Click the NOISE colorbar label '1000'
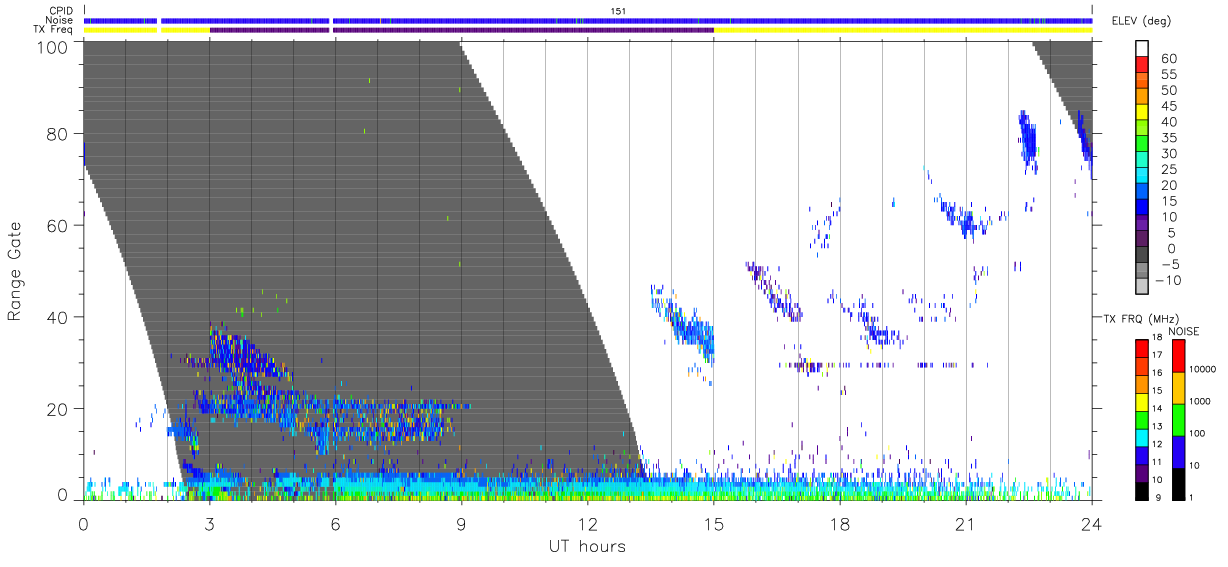This screenshot has height=567, width=1228. pos(1201,401)
